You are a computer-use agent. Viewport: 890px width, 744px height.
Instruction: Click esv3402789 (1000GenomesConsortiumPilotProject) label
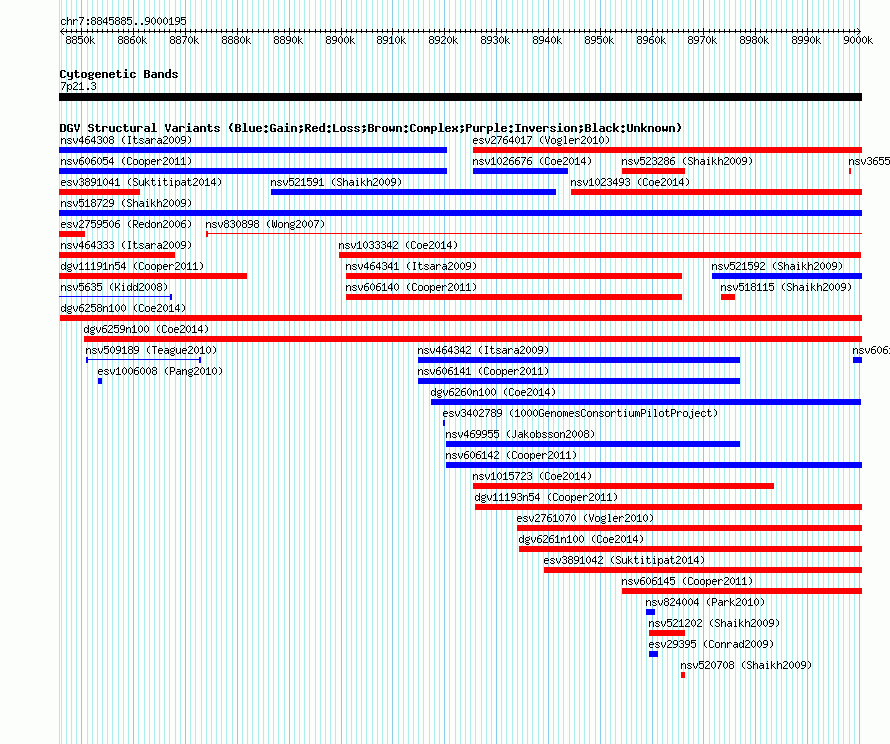(x=580, y=413)
